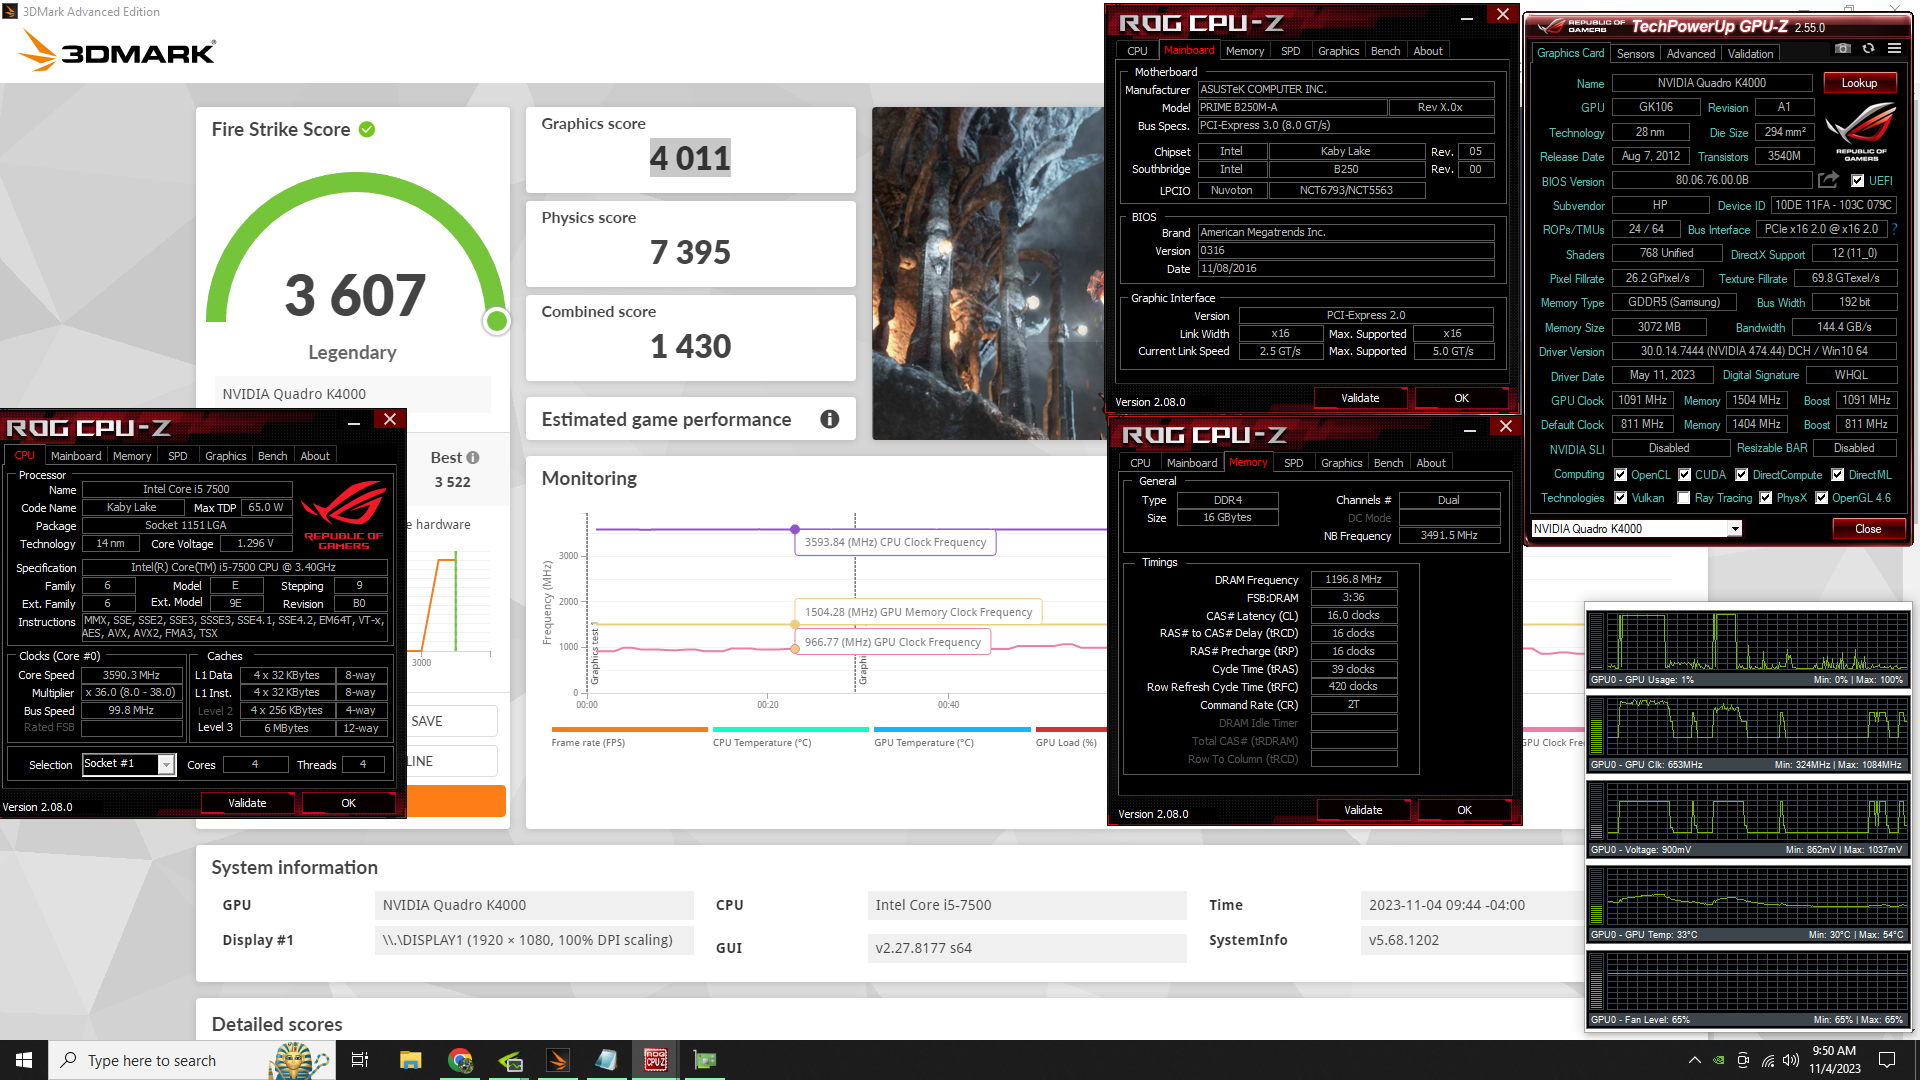Click the 3DMark logo
The image size is (1920, 1080).
point(117,50)
